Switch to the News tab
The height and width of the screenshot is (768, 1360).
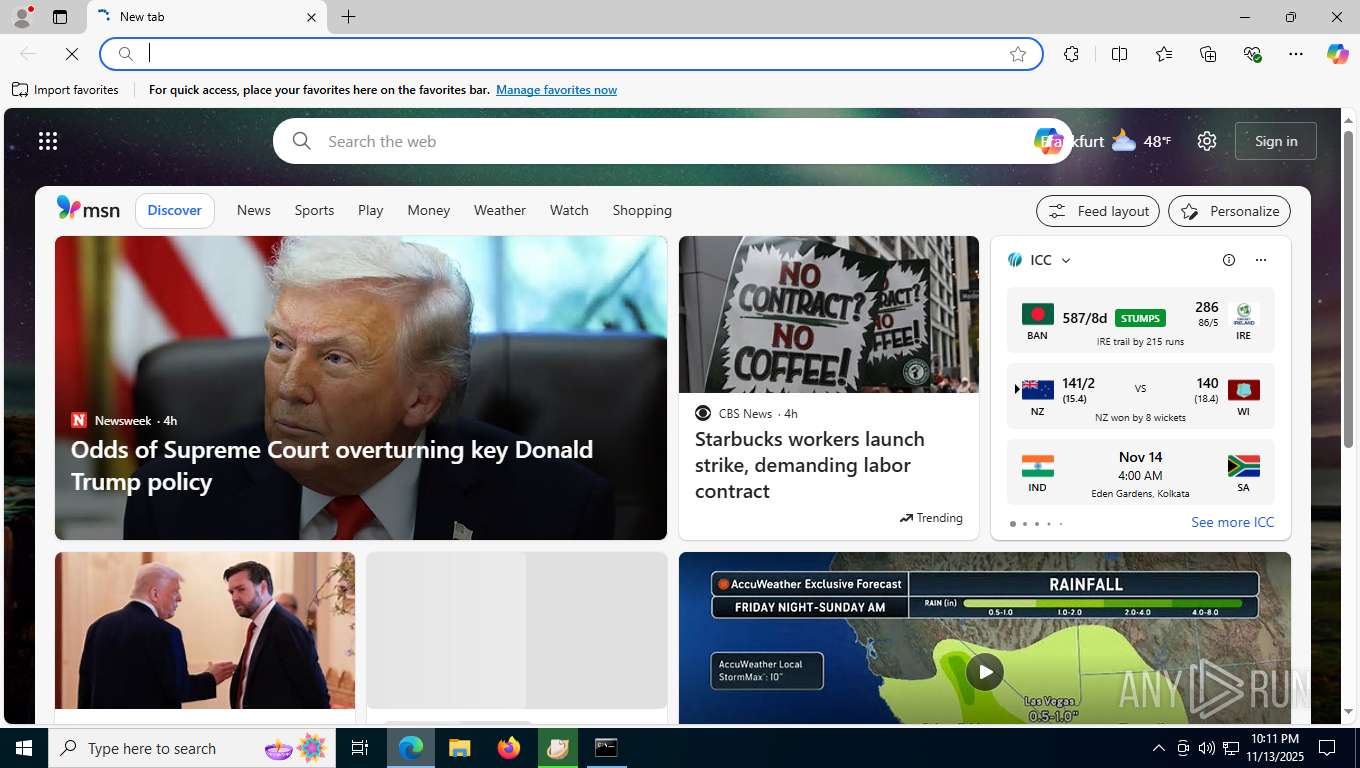pyautogui.click(x=254, y=210)
